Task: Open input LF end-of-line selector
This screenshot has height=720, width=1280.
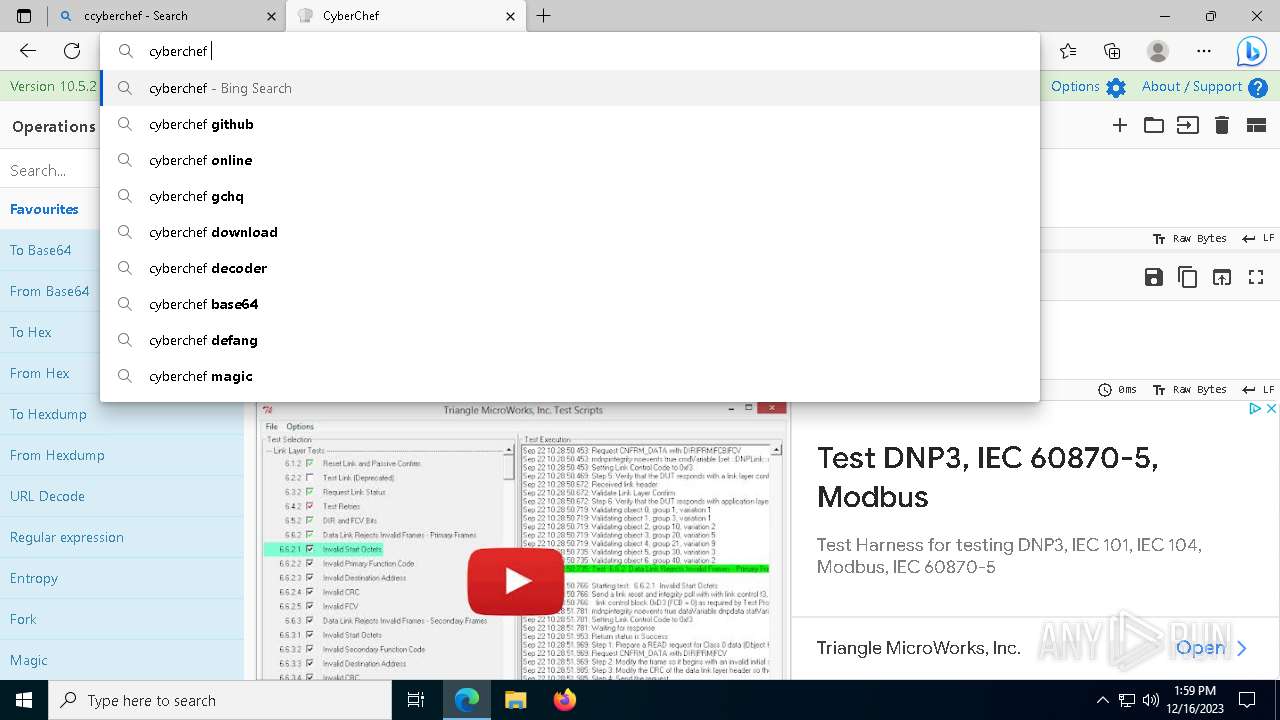Action: pyautogui.click(x=1258, y=239)
